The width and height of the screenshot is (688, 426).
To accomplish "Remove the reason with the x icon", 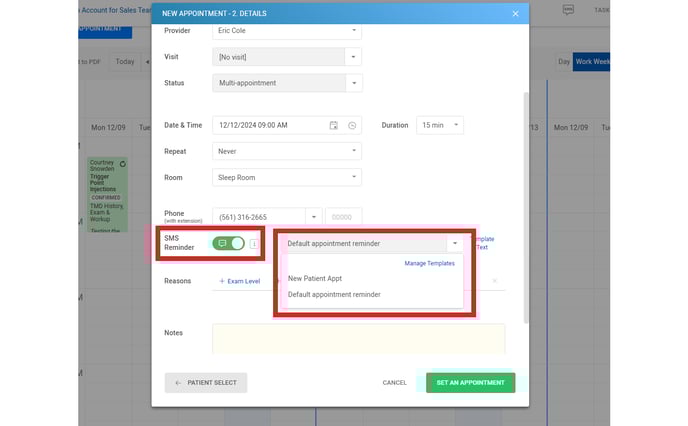I will coord(494,281).
